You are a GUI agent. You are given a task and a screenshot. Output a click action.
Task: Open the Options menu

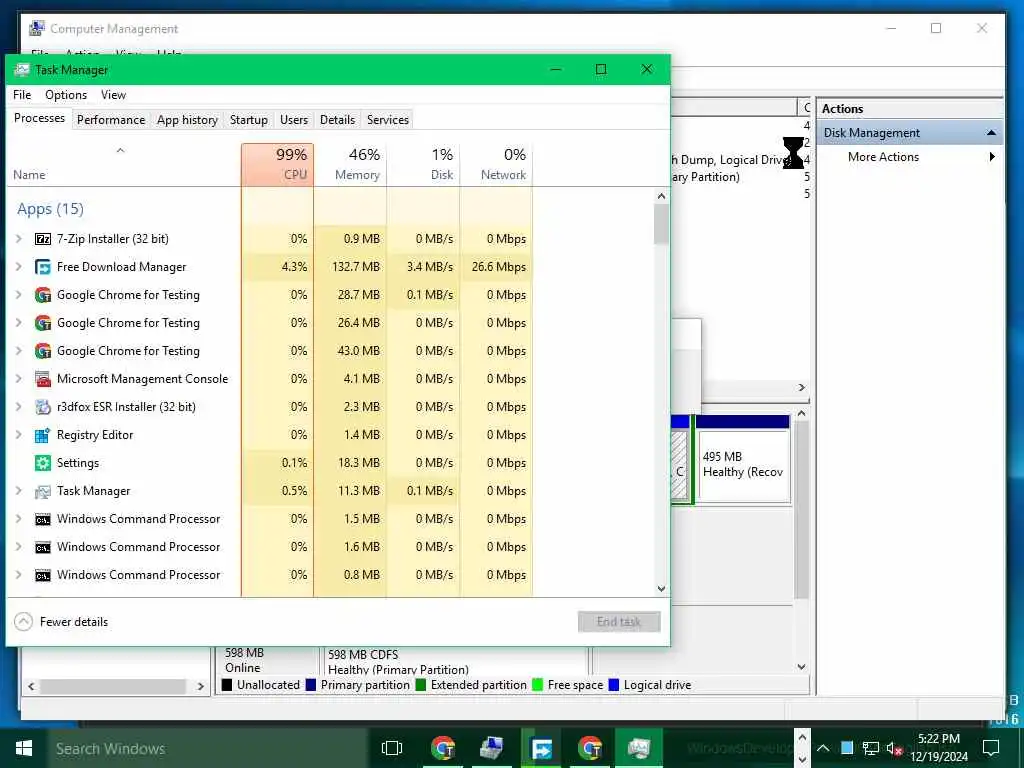coord(66,95)
